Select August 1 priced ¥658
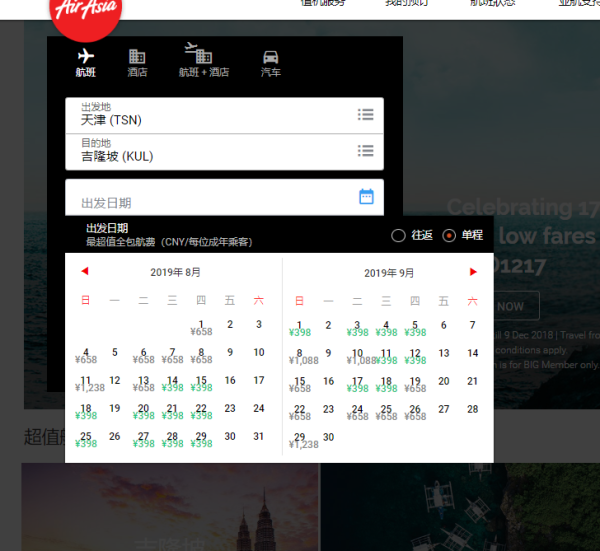The height and width of the screenshot is (551, 600). [x=201, y=328]
